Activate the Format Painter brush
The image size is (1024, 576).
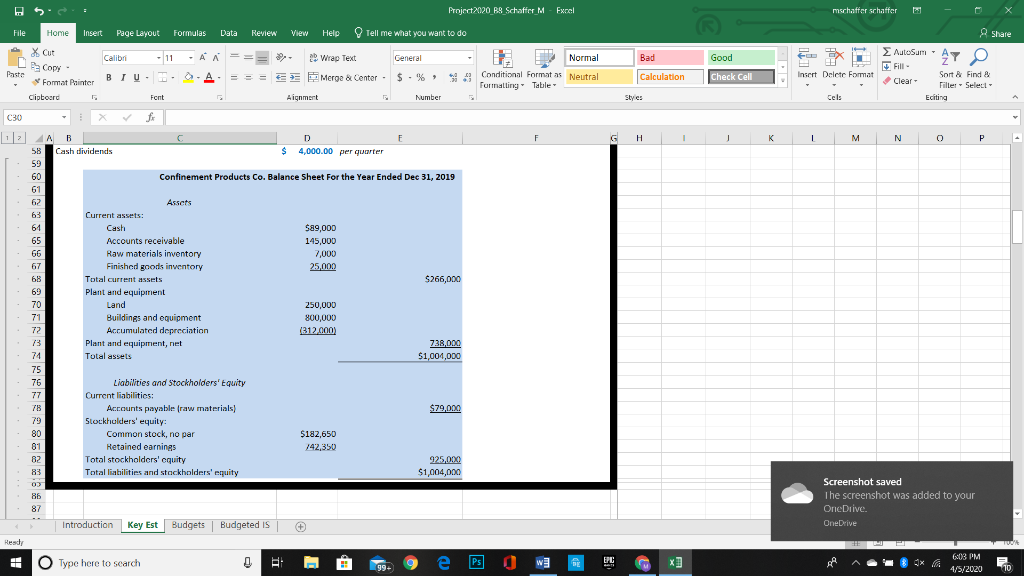click(x=63, y=82)
